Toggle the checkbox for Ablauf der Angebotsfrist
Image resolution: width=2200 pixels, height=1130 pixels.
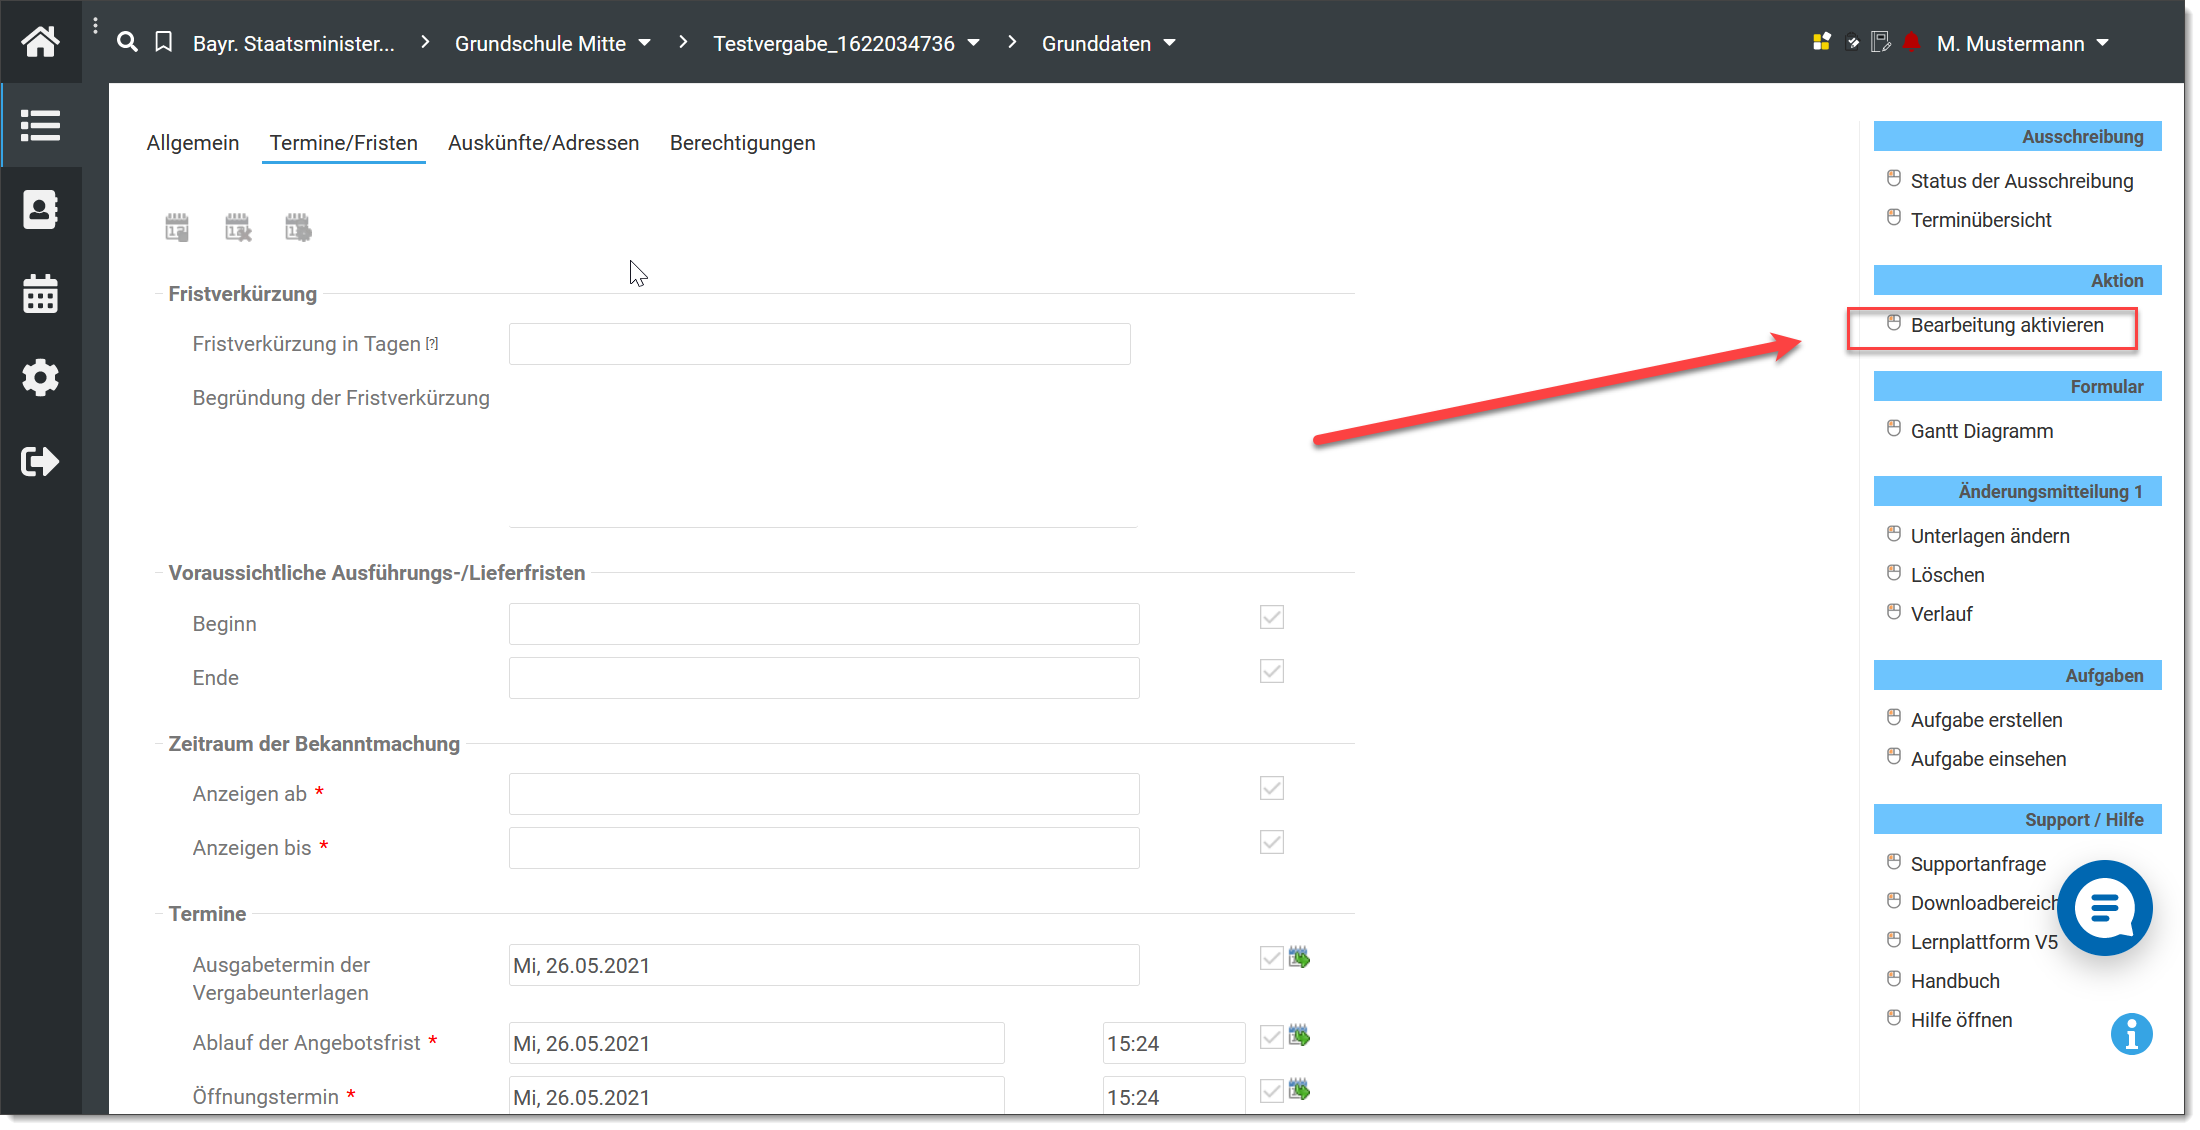pyautogui.click(x=1272, y=1037)
